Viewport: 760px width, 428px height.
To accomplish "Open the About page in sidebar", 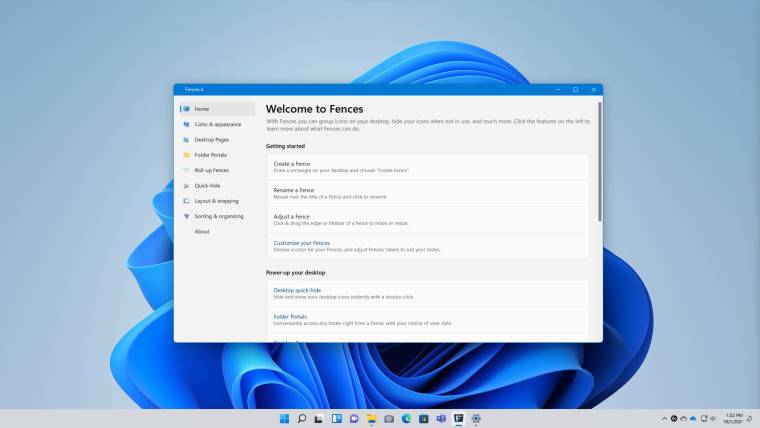I will point(202,231).
